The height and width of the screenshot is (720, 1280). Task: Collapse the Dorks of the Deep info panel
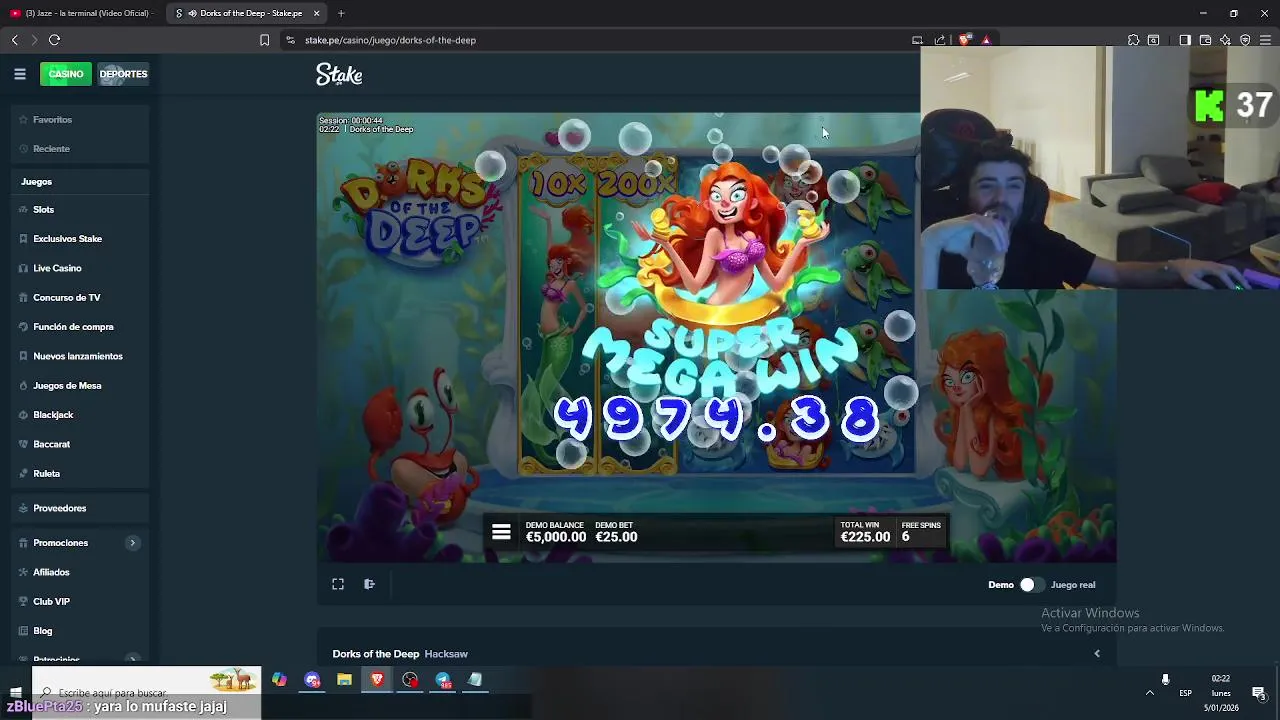click(x=1097, y=654)
